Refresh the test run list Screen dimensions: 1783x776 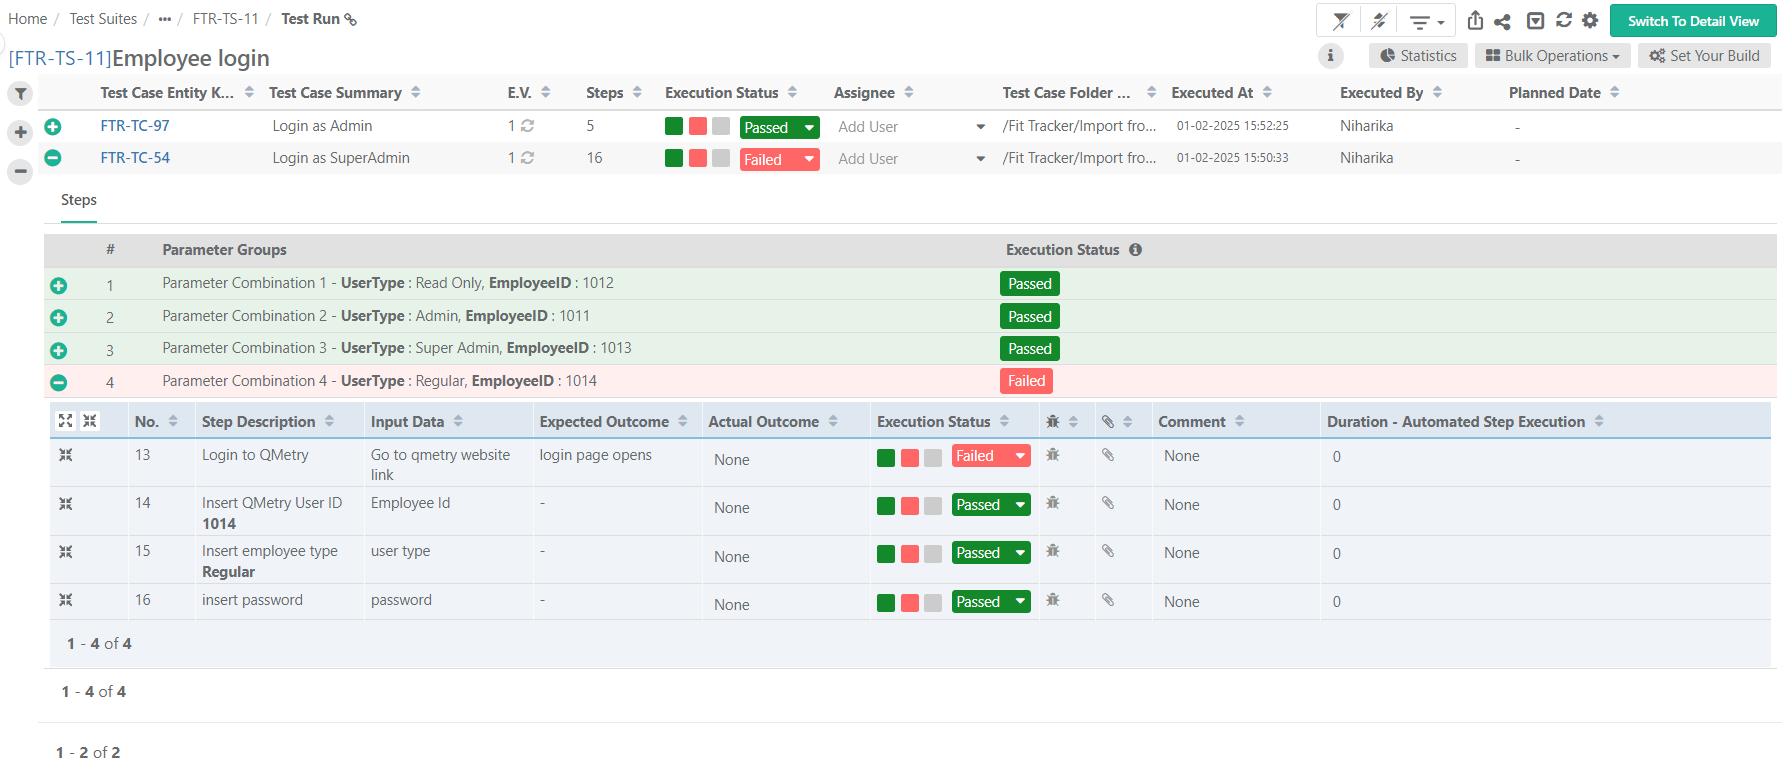[1564, 21]
